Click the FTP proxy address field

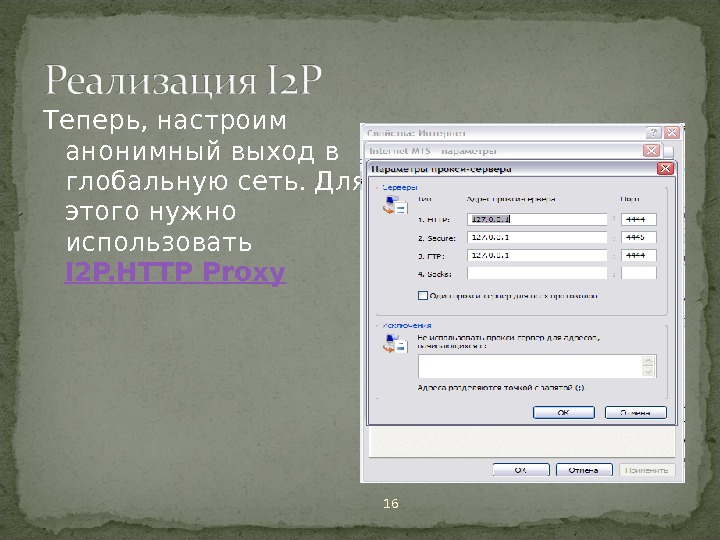(x=537, y=255)
